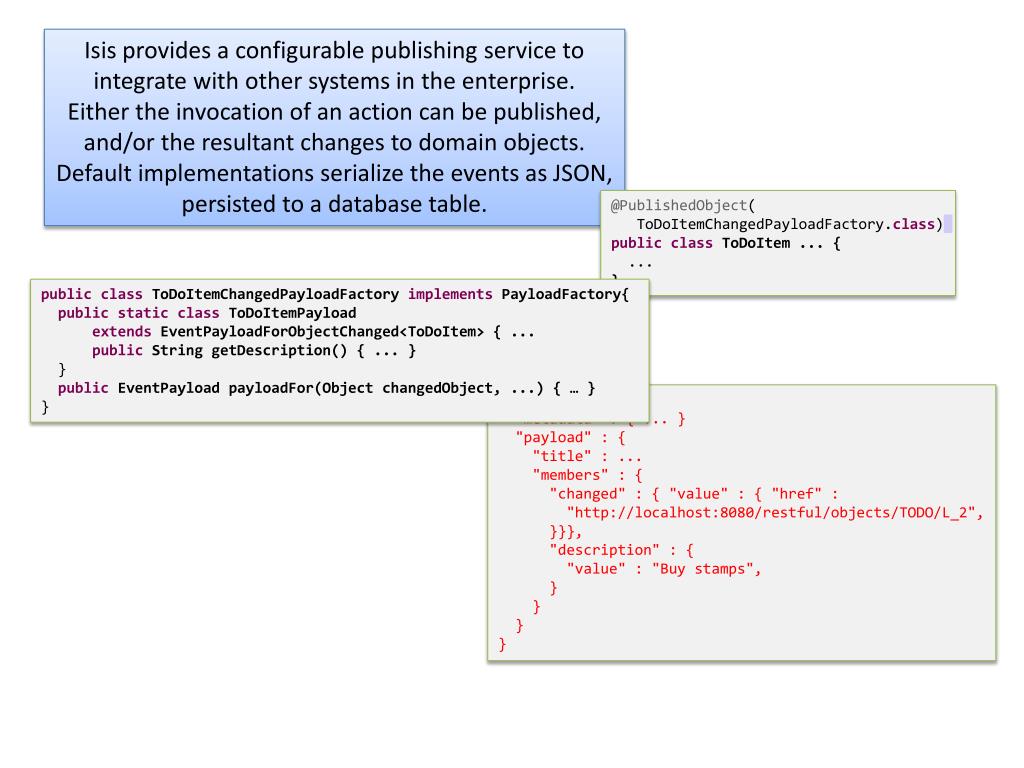Click the final closing brace of the JSON

click(x=502, y=645)
